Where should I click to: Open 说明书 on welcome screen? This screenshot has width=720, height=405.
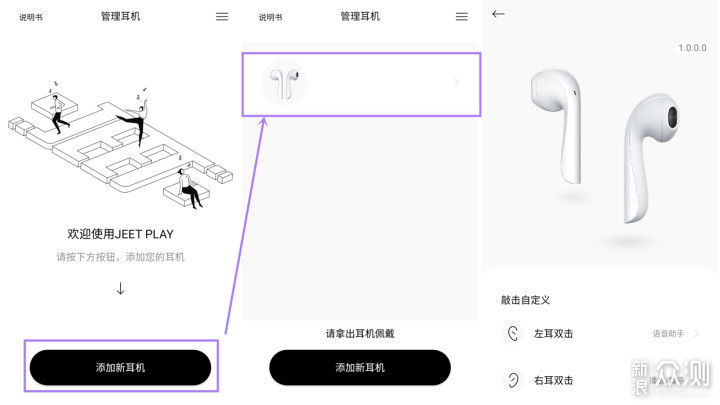point(31,17)
